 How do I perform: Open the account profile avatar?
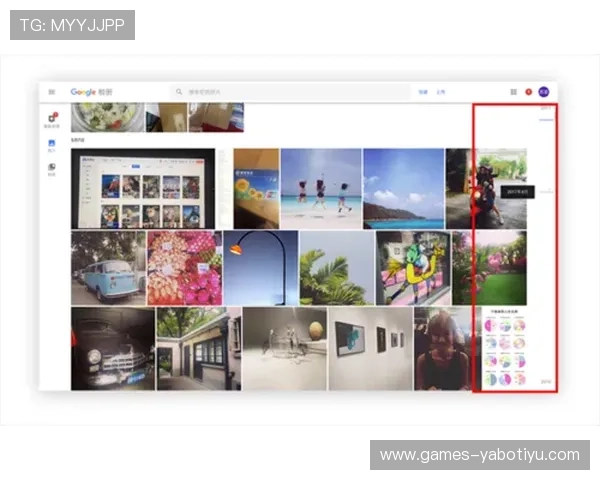[x=544, y=92]
